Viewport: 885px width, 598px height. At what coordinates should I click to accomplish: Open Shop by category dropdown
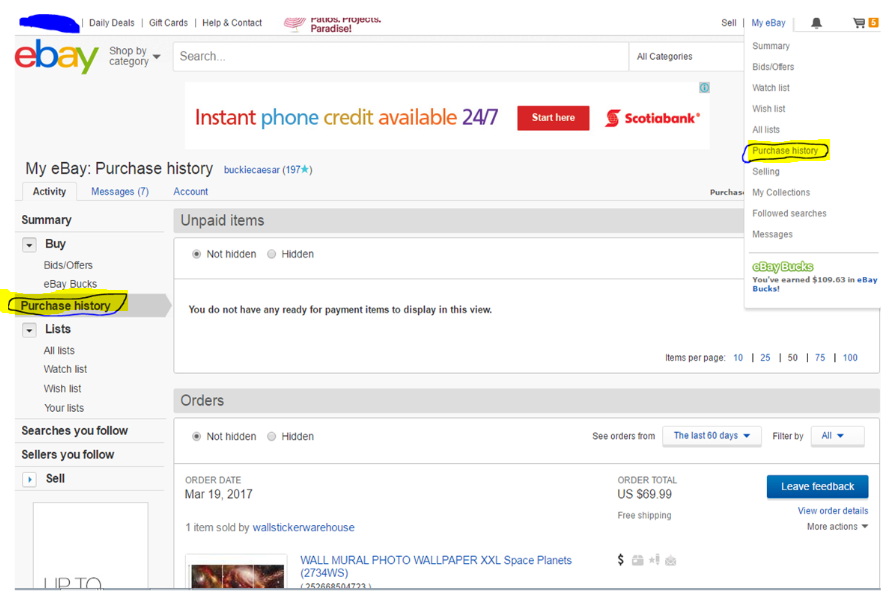134,56
